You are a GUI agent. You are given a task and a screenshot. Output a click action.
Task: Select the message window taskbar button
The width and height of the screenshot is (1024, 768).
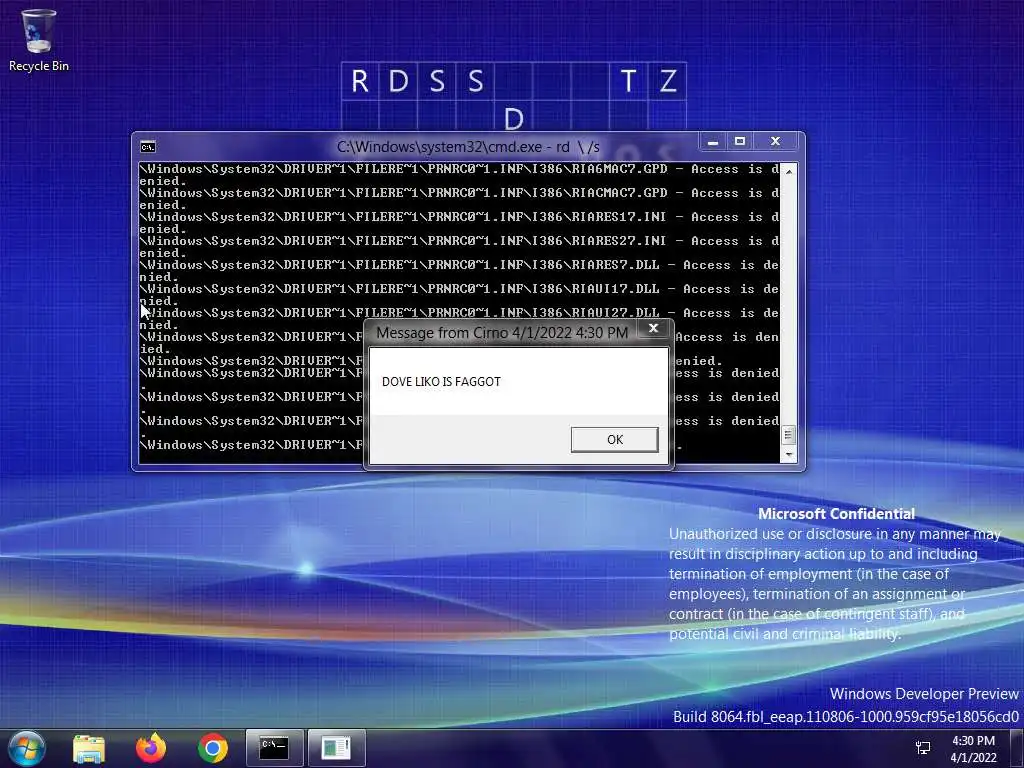pos(336,748)
